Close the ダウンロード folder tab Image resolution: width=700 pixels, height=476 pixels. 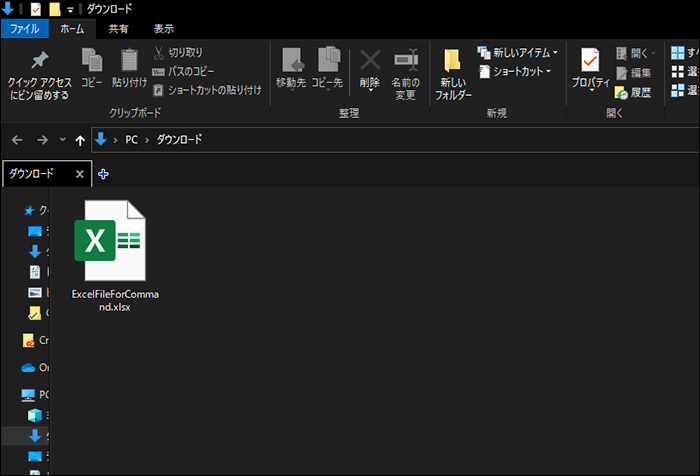[x=81, y=174]
